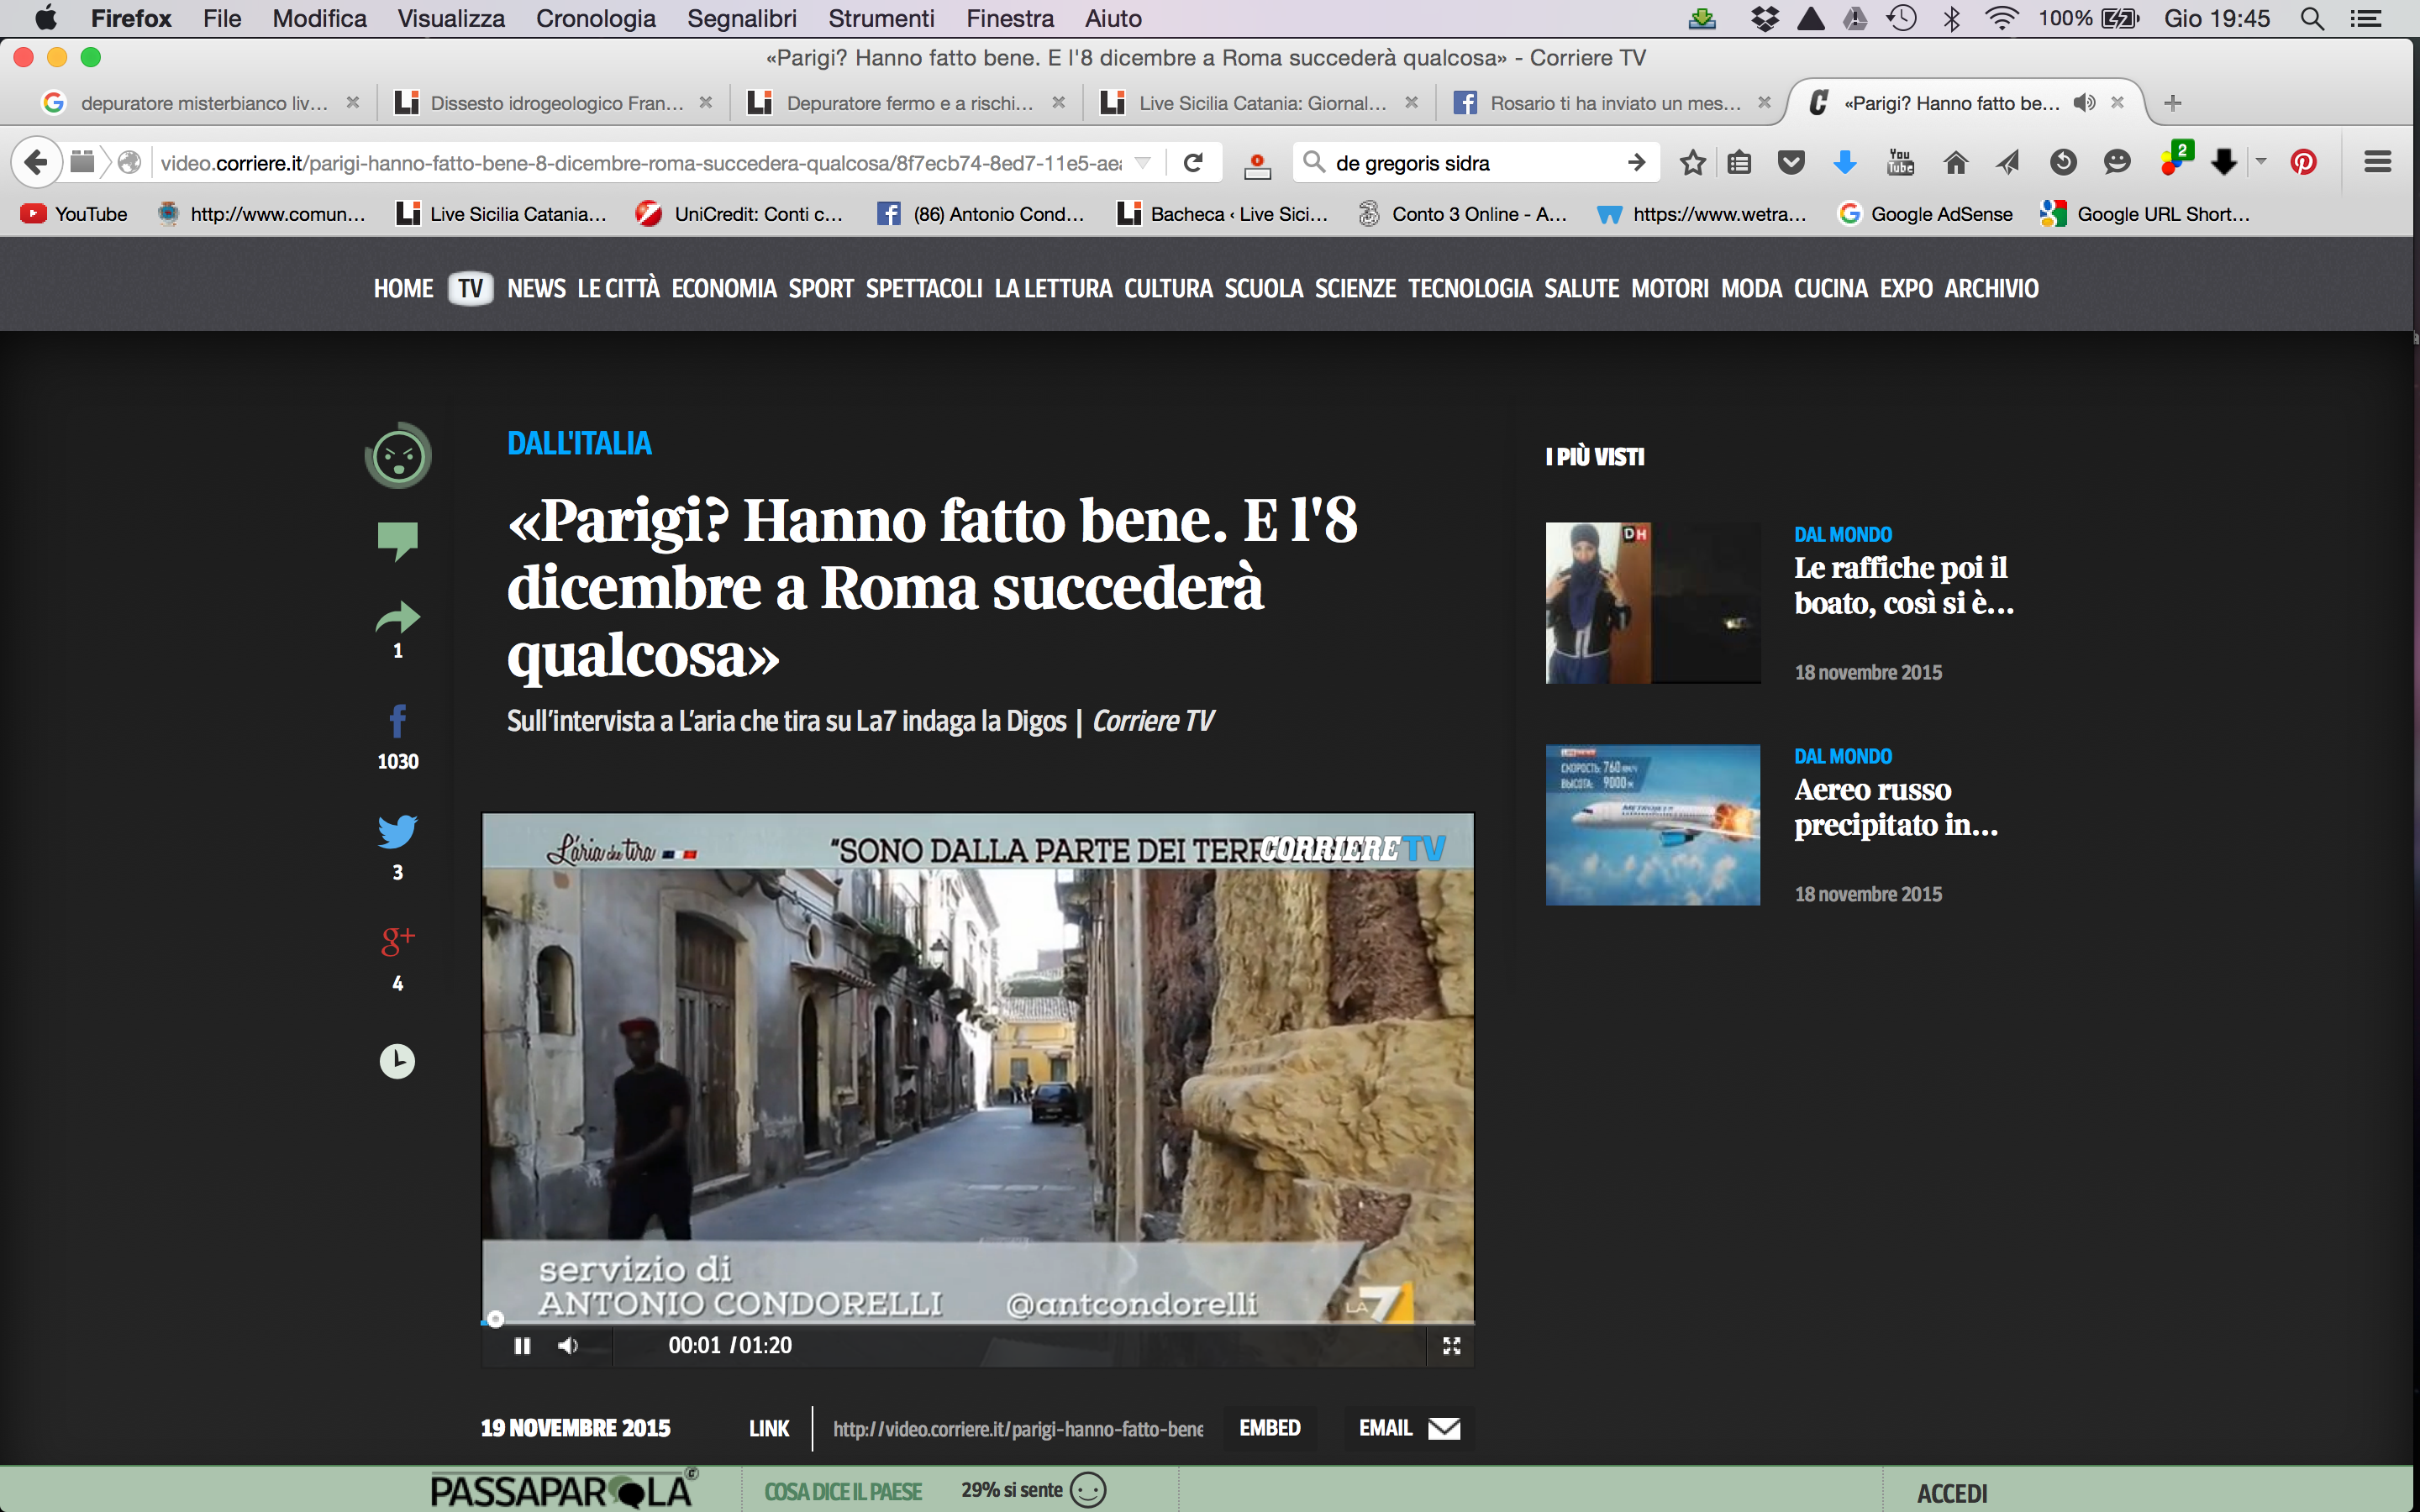Open the Cronologia menu
2420x1512 pixels.
(x=595, y=18)
